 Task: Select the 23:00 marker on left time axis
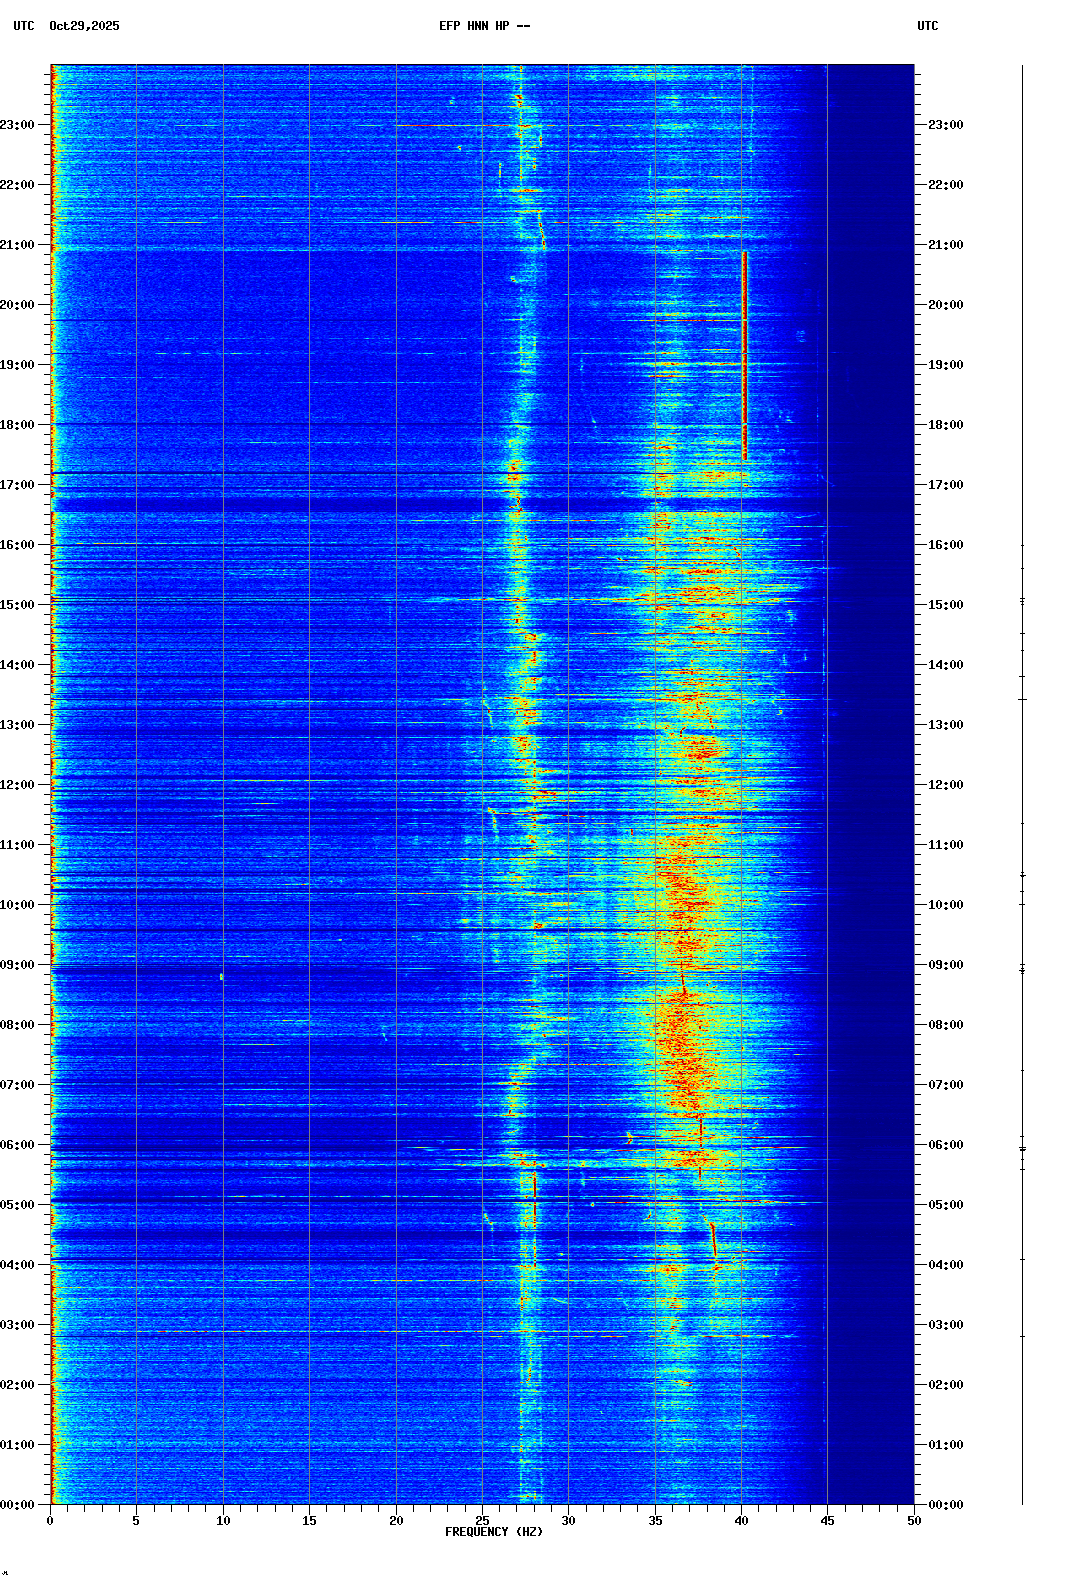point(18,125)
